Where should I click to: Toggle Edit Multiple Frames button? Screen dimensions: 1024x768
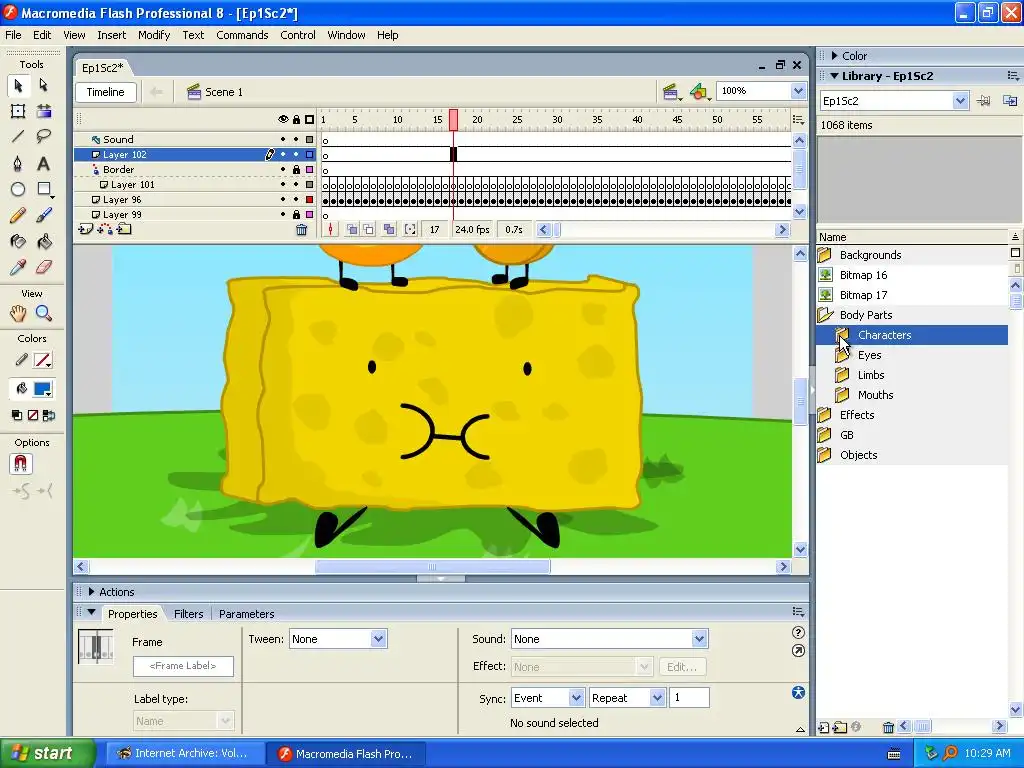pyautogui.click(x=389, y=229)
